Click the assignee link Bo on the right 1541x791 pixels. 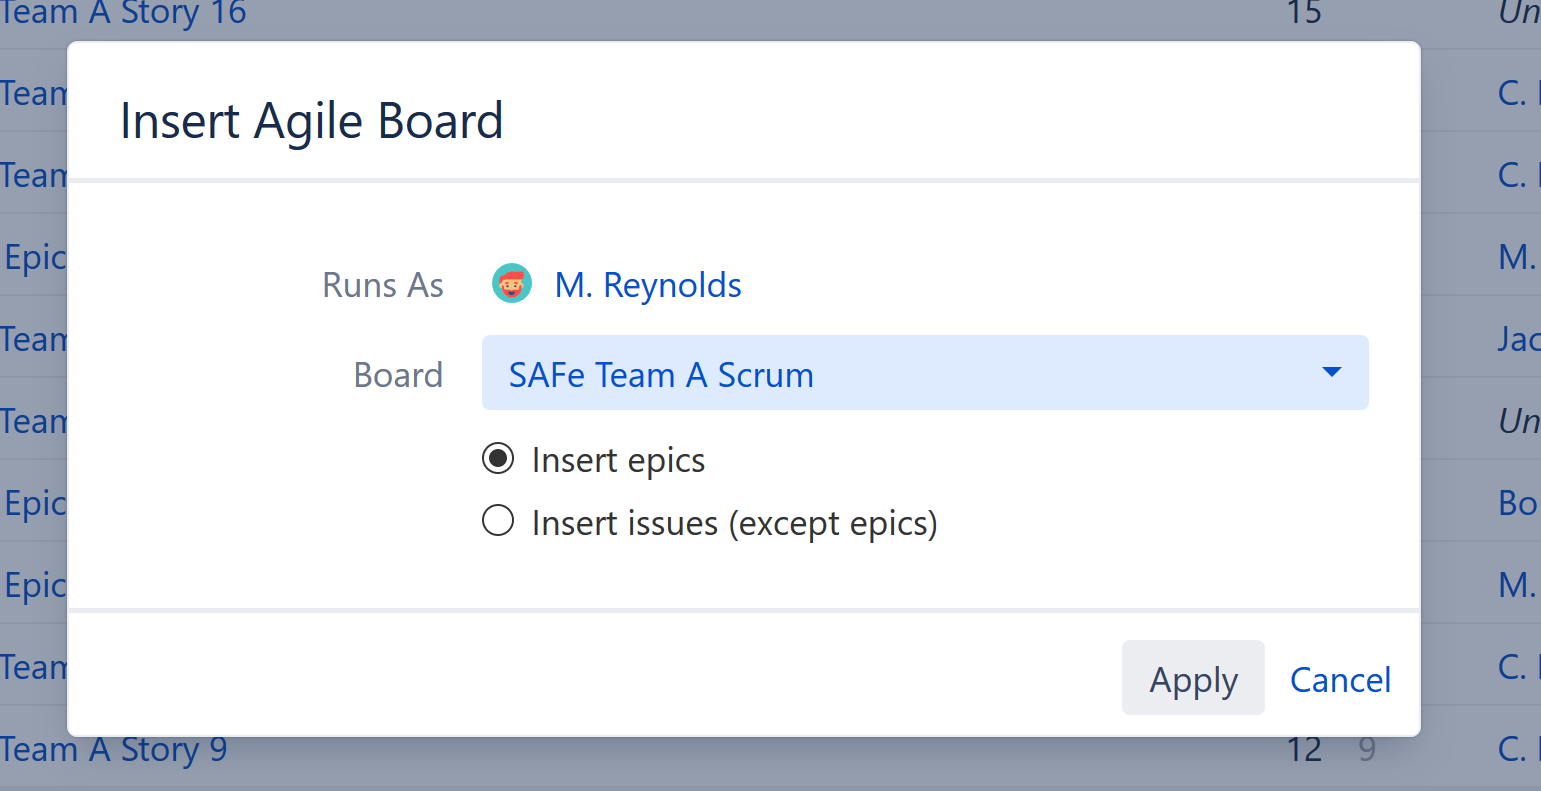(x=1517, y=503)
